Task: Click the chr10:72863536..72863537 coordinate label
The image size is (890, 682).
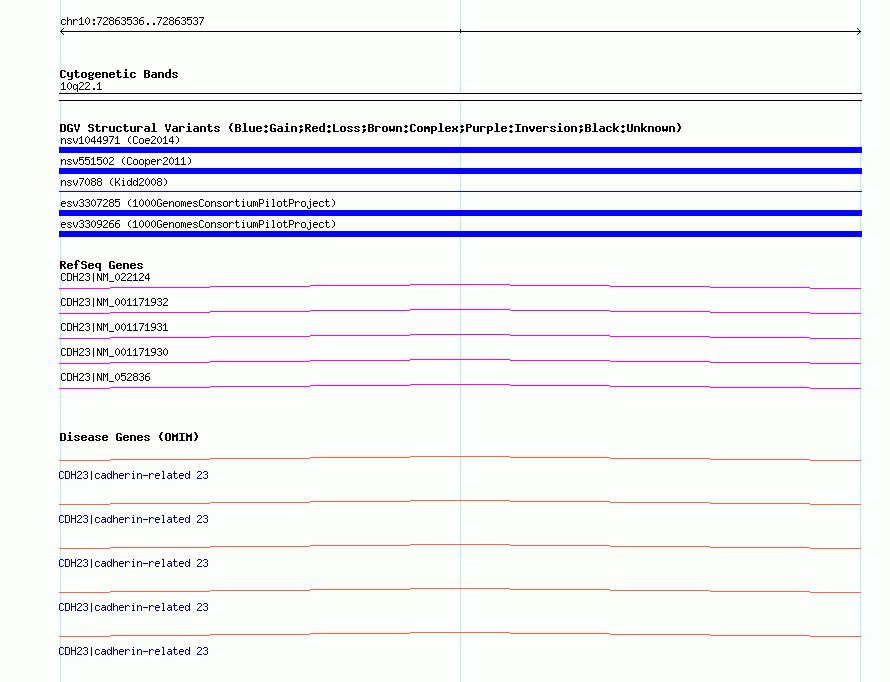Action: pos(132,22)
